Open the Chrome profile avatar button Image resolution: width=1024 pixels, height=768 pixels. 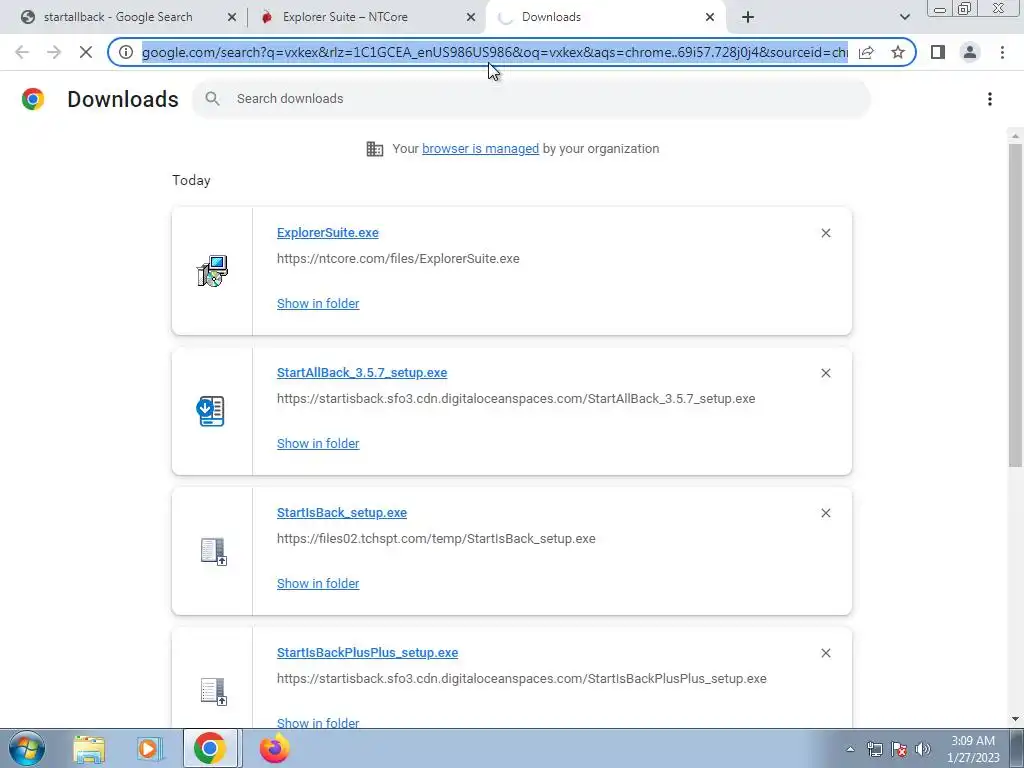970,52
